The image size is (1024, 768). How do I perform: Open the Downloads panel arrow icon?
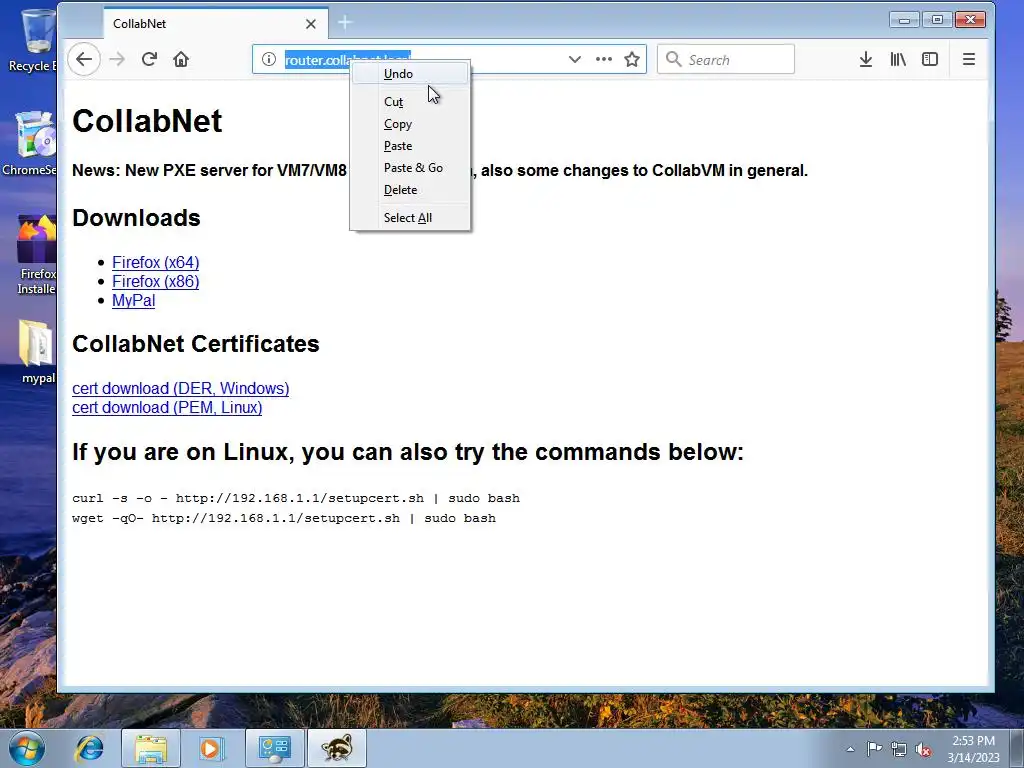865,59
